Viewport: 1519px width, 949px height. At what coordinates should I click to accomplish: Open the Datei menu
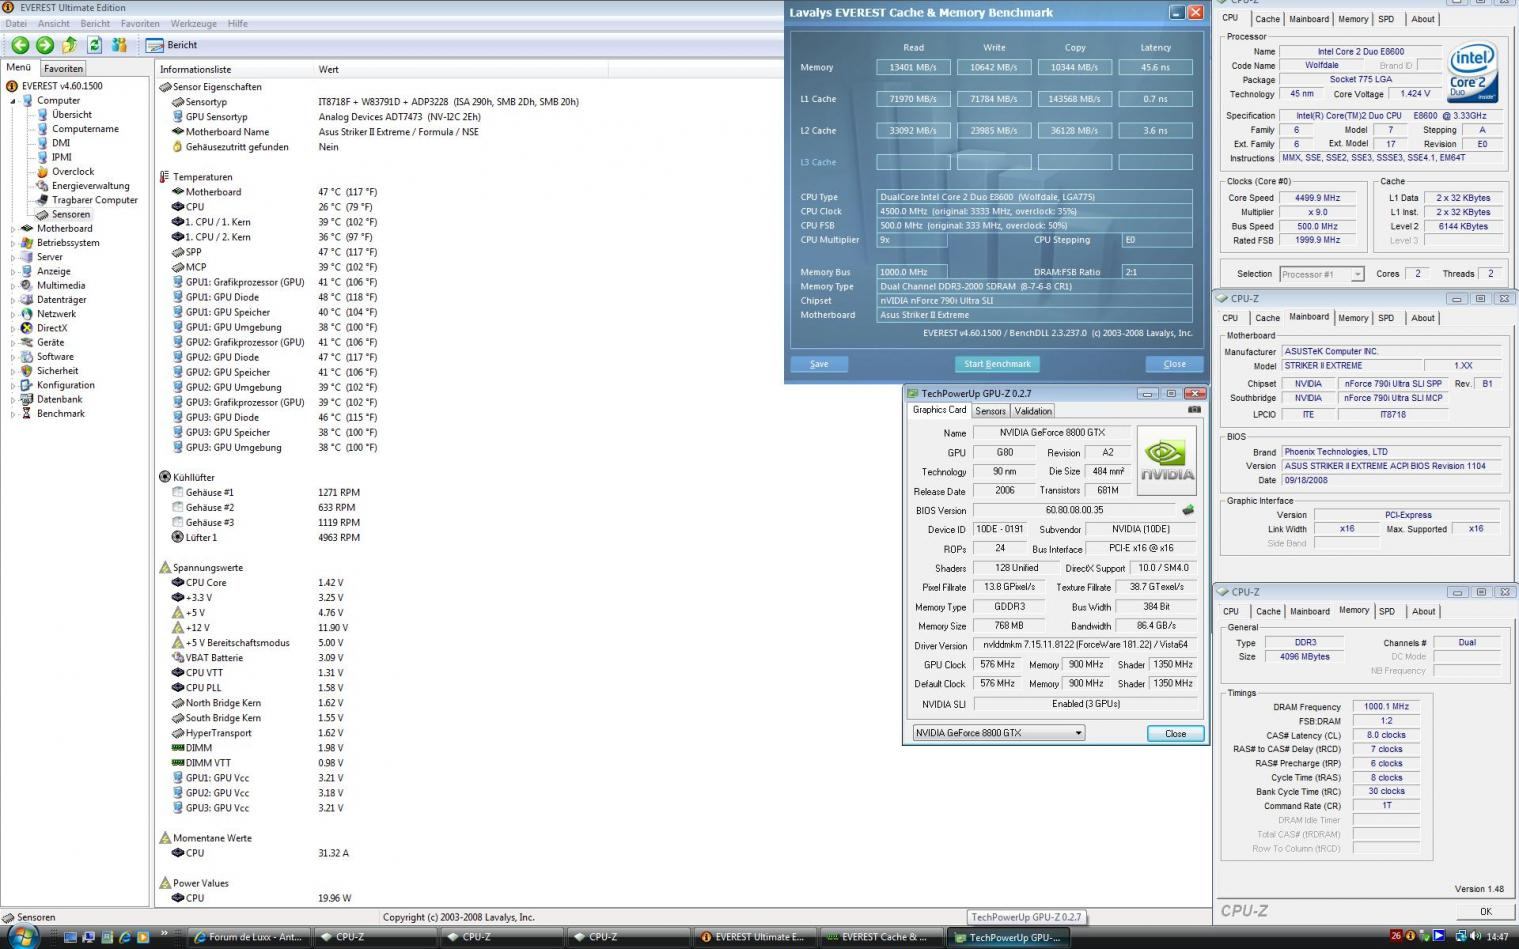(x=16, y=23)
